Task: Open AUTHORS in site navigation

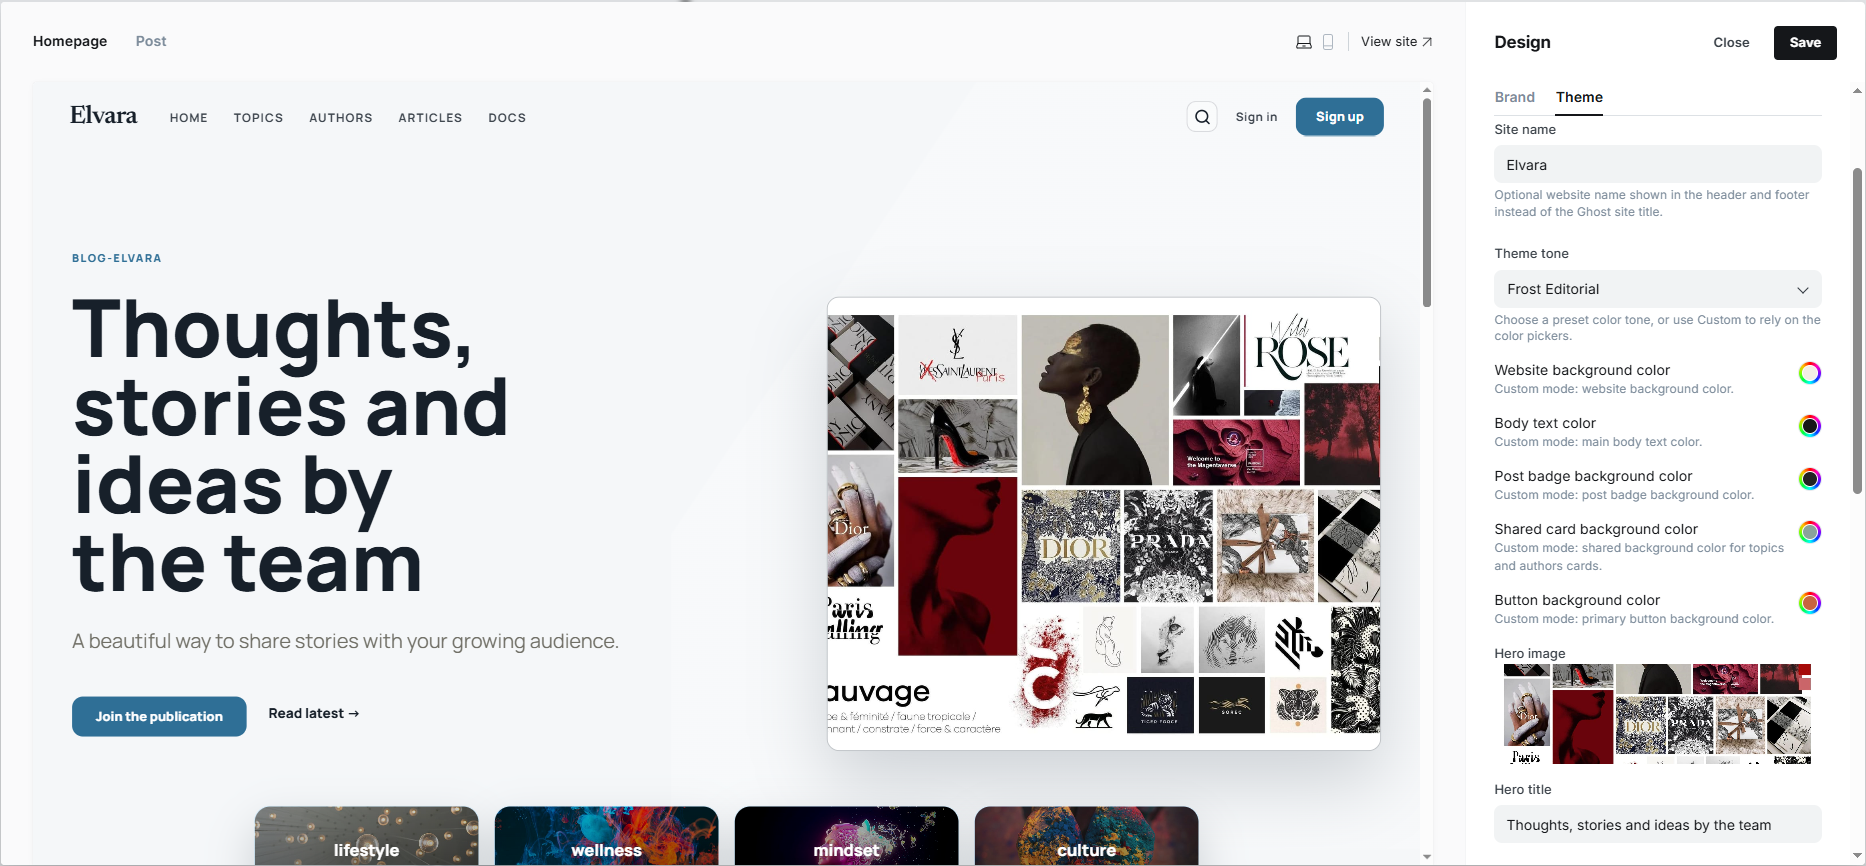Action: (341, 118)
